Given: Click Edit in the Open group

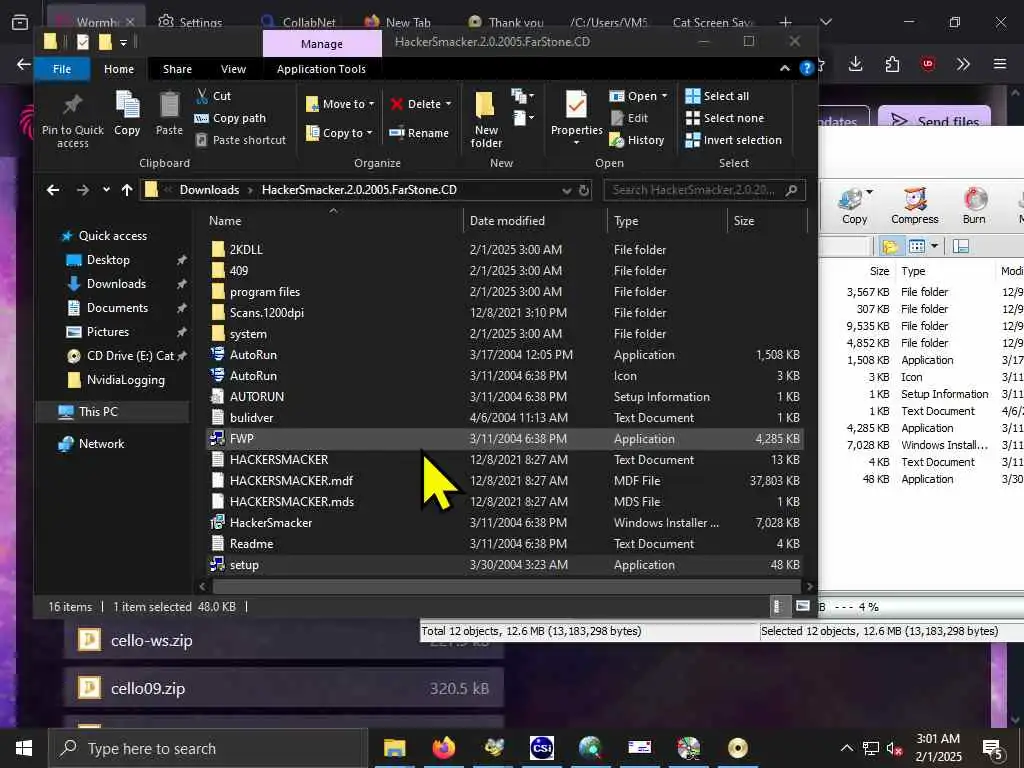Looking at the screenshot, I should point(629,118).
